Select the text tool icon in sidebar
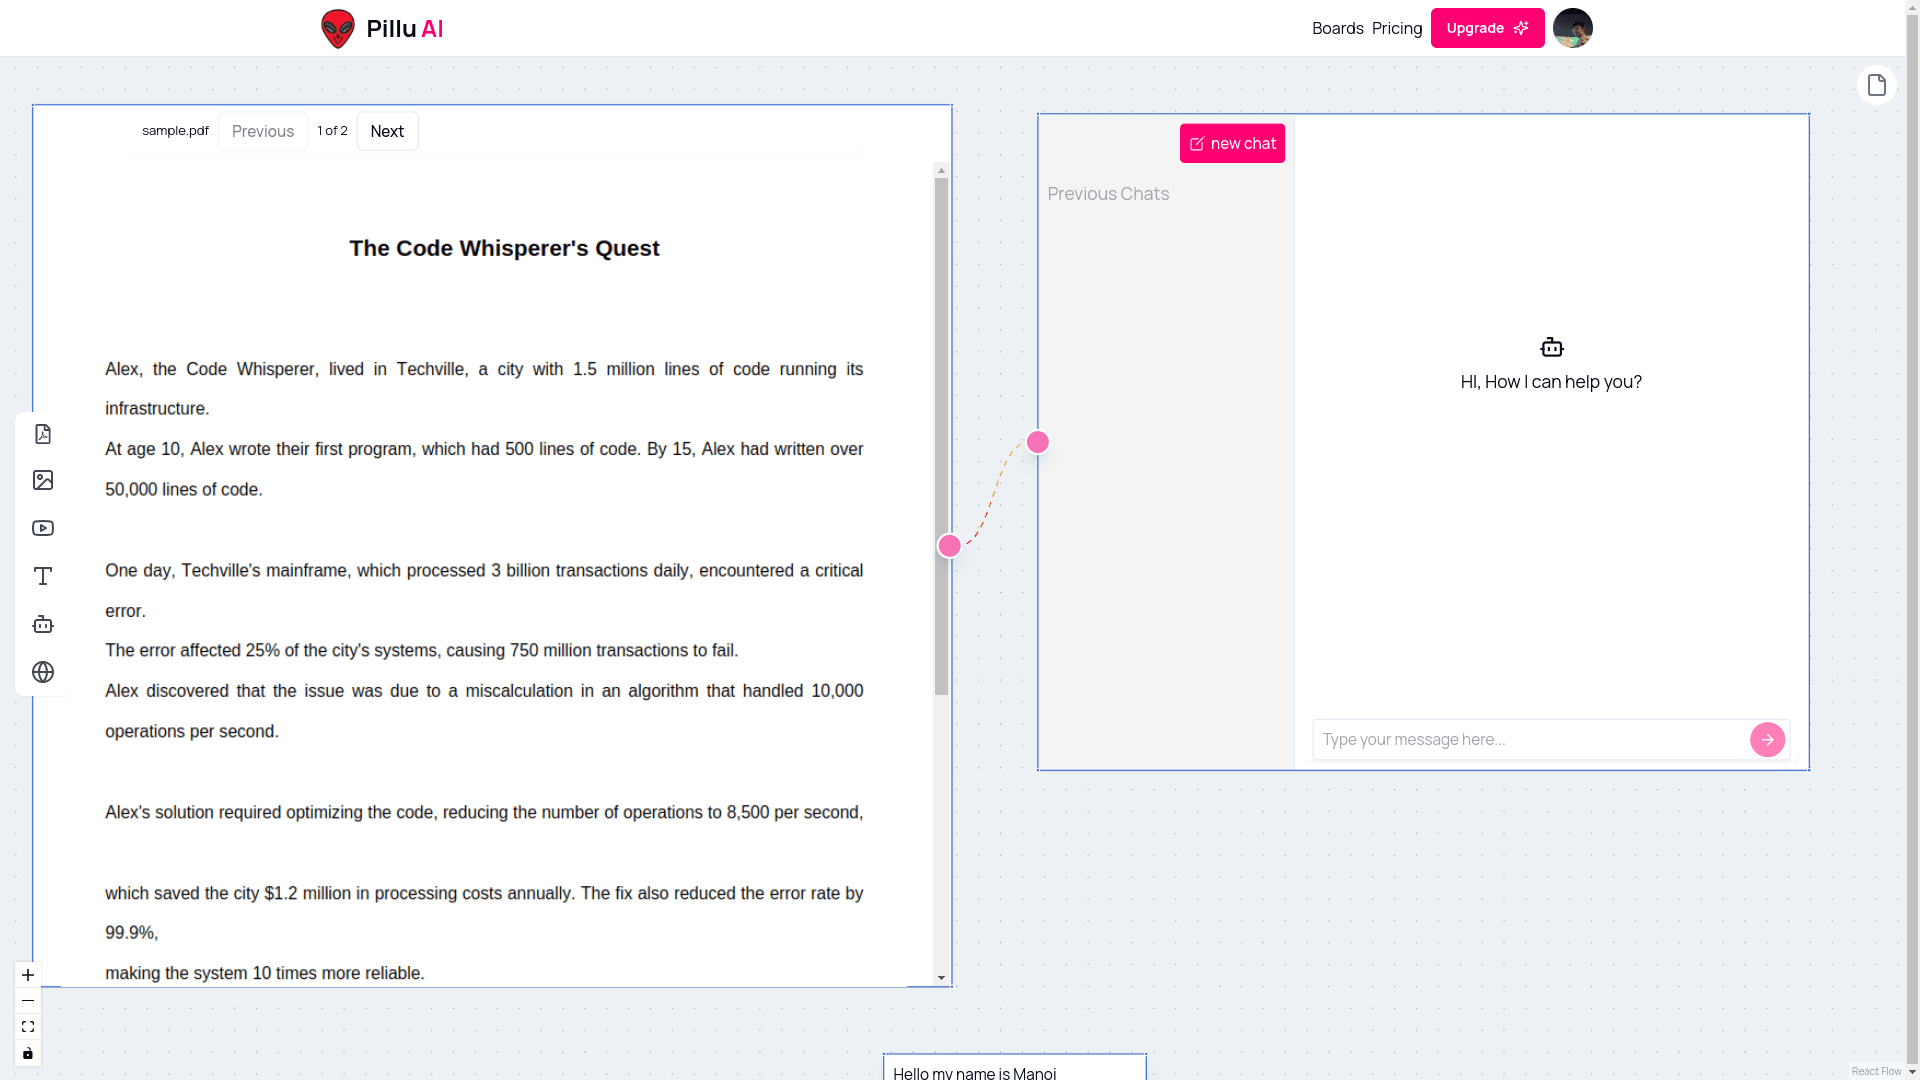The width and height of the screenshot is (1920, 1080). 44,576
